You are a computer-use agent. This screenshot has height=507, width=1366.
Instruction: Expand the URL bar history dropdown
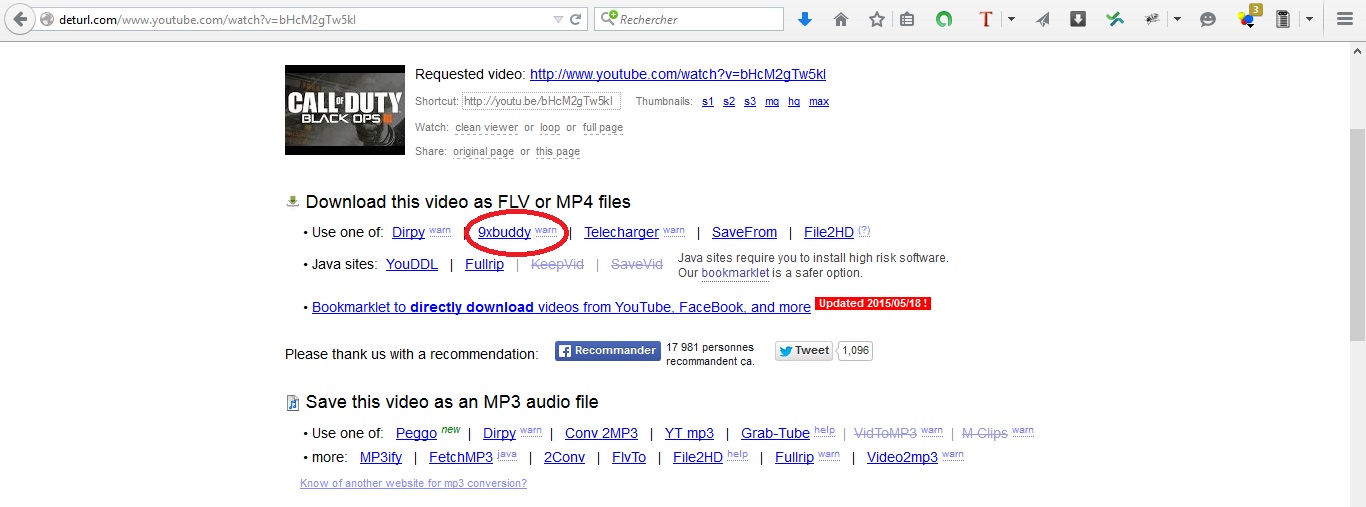558,19
